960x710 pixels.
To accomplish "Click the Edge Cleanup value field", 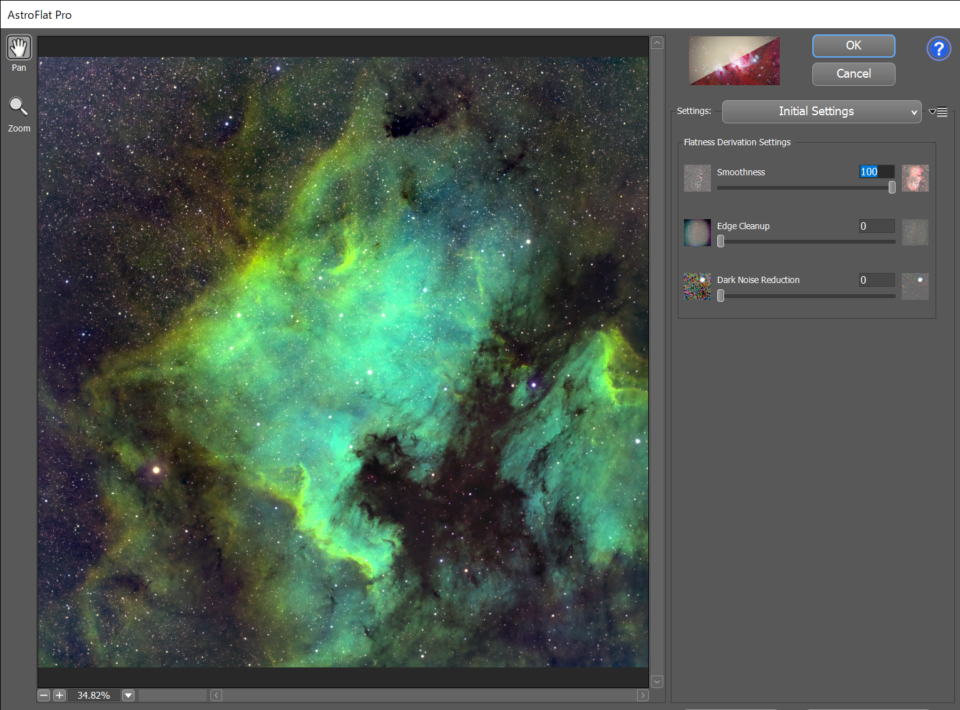I will (874, 226).
